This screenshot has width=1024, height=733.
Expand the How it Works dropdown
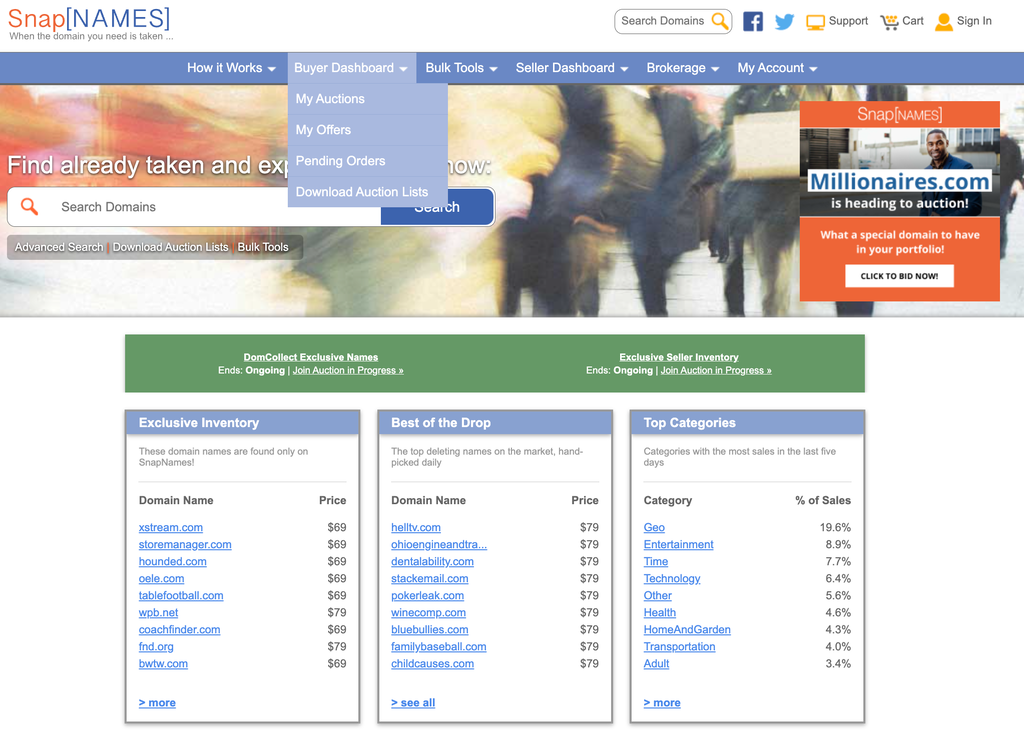(x=231, y=68)
